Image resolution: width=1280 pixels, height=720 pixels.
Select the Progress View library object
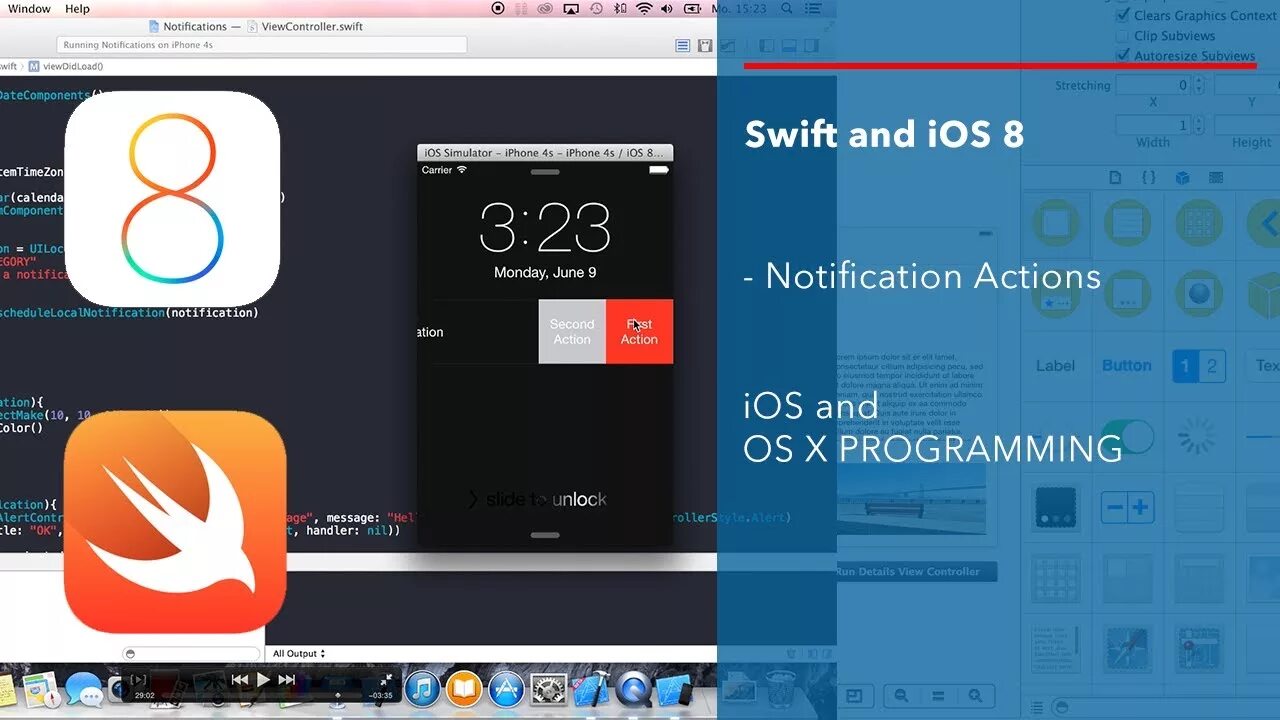1262,437
